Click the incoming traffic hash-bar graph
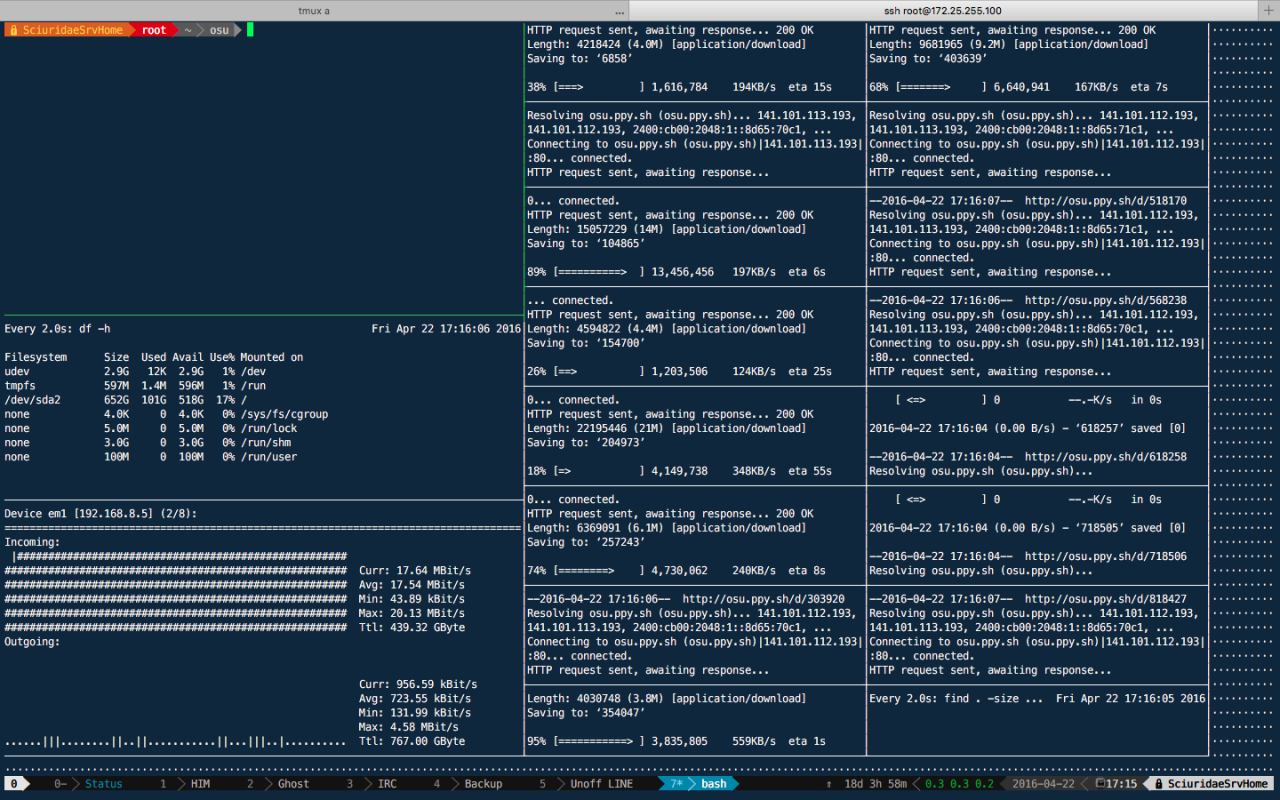Screen dimensions: 1280x800 pos(175,592)
